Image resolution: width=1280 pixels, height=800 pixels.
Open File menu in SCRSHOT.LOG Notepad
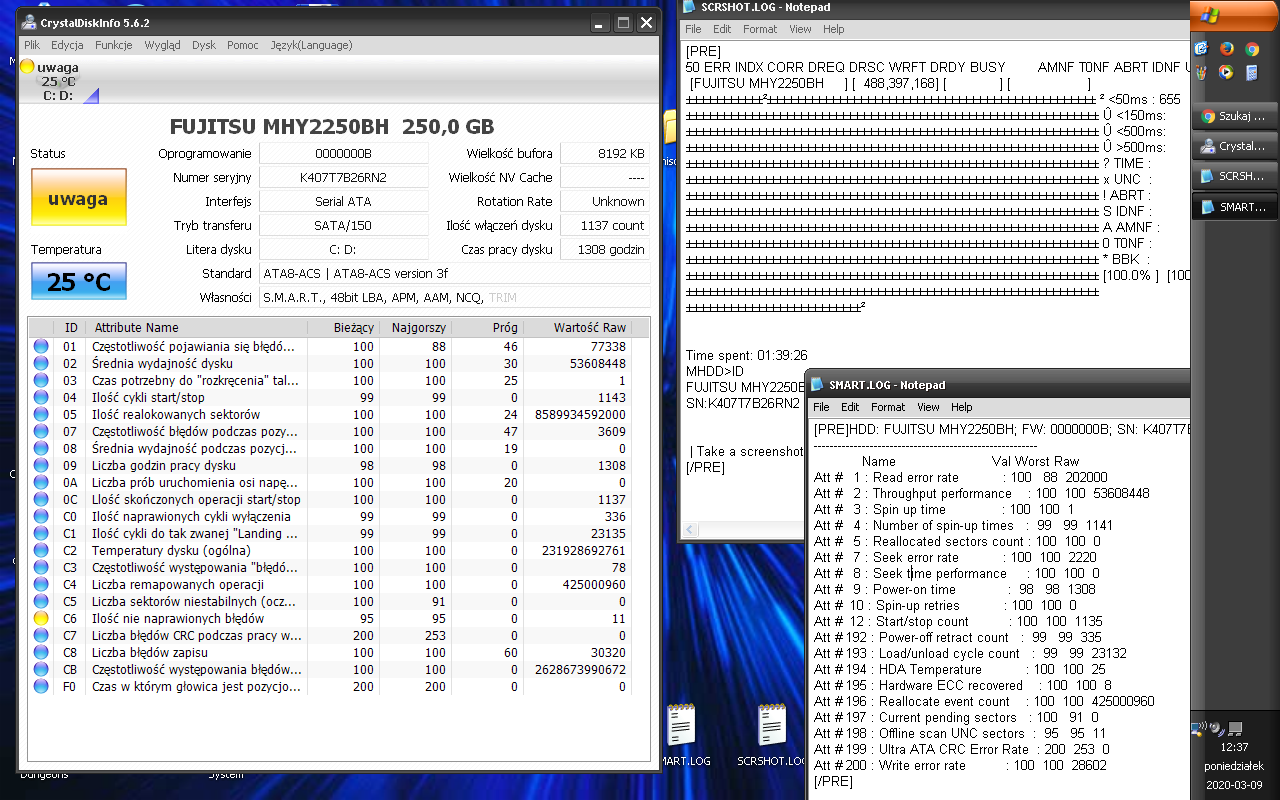click(693, 29)
